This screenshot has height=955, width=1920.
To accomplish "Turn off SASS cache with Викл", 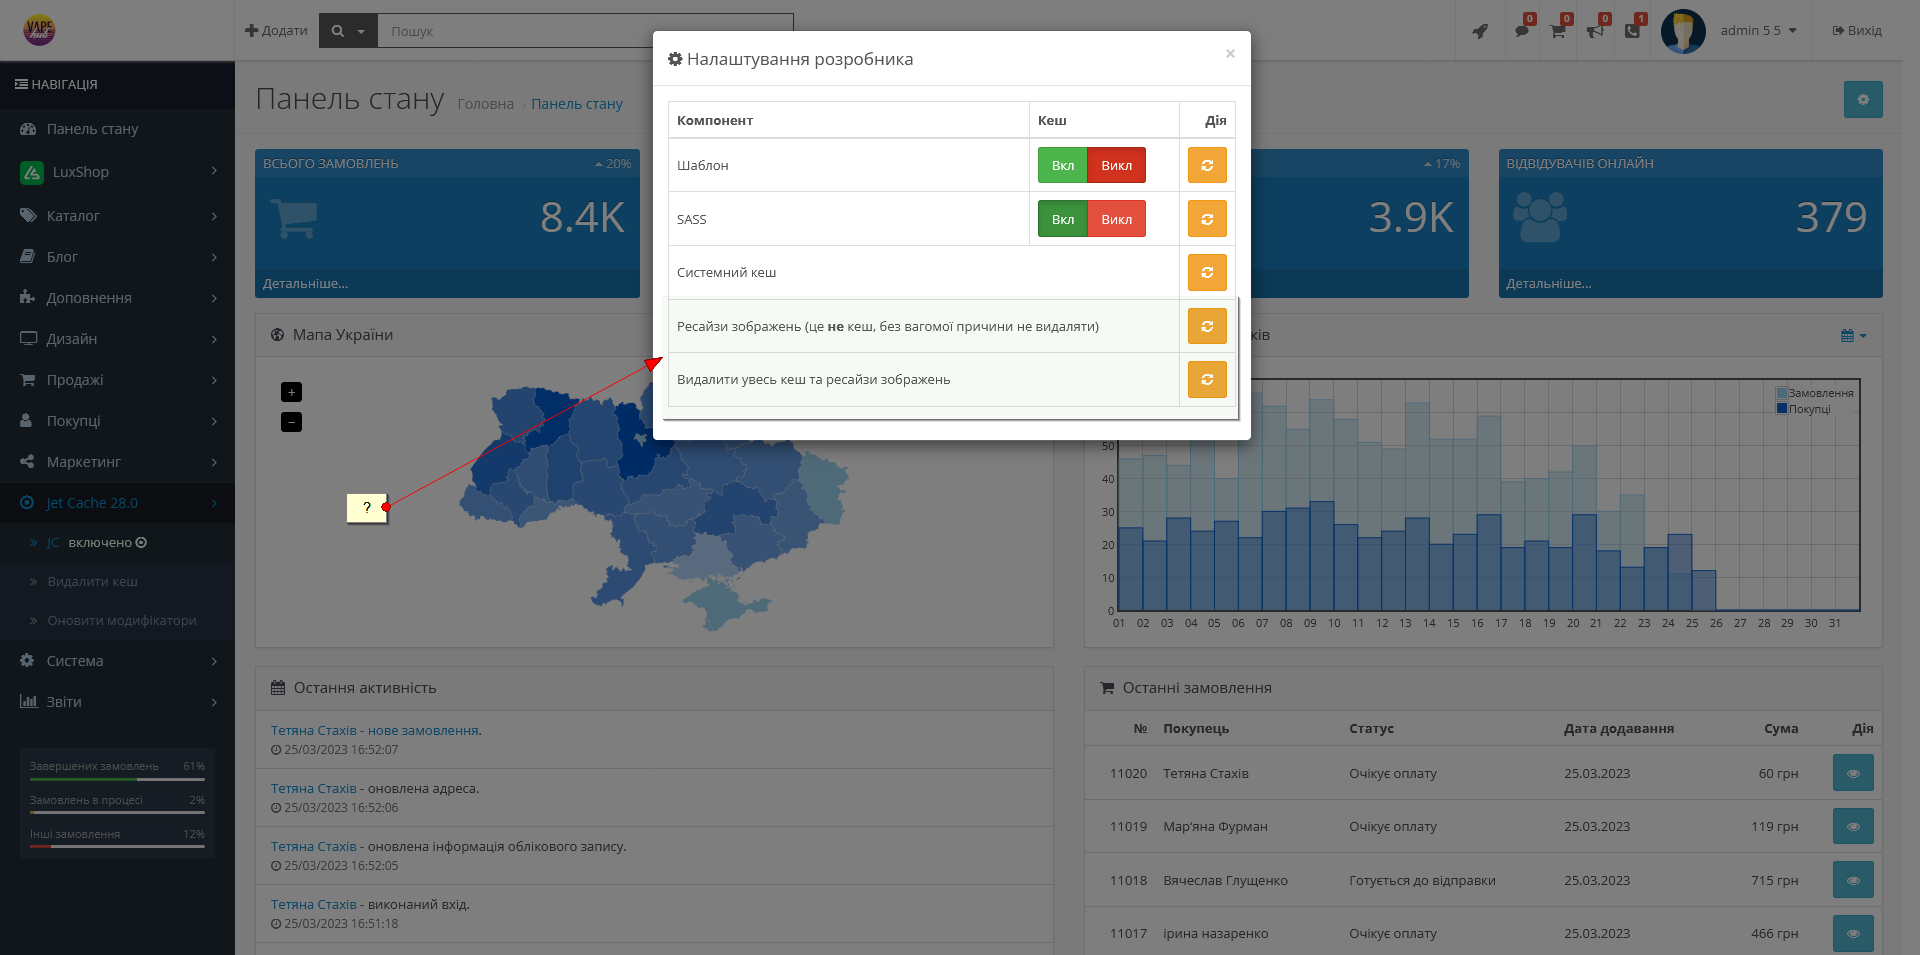I will (x=1116, y=219).
